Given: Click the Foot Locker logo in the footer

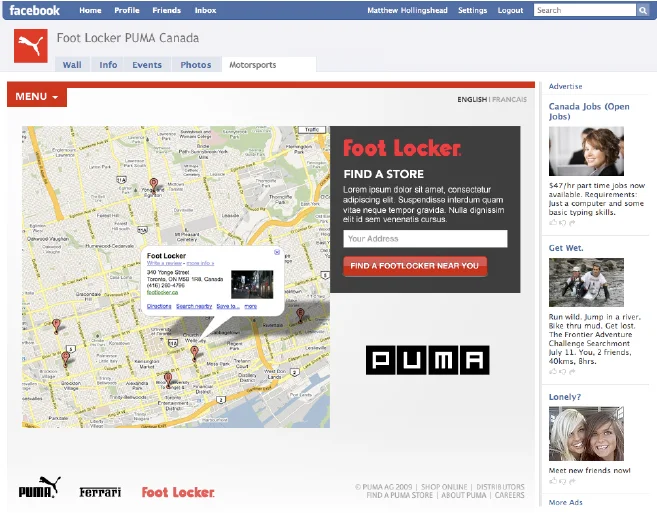Looking at the screenshot, I should pyautogui.click(x=178, y=492).
